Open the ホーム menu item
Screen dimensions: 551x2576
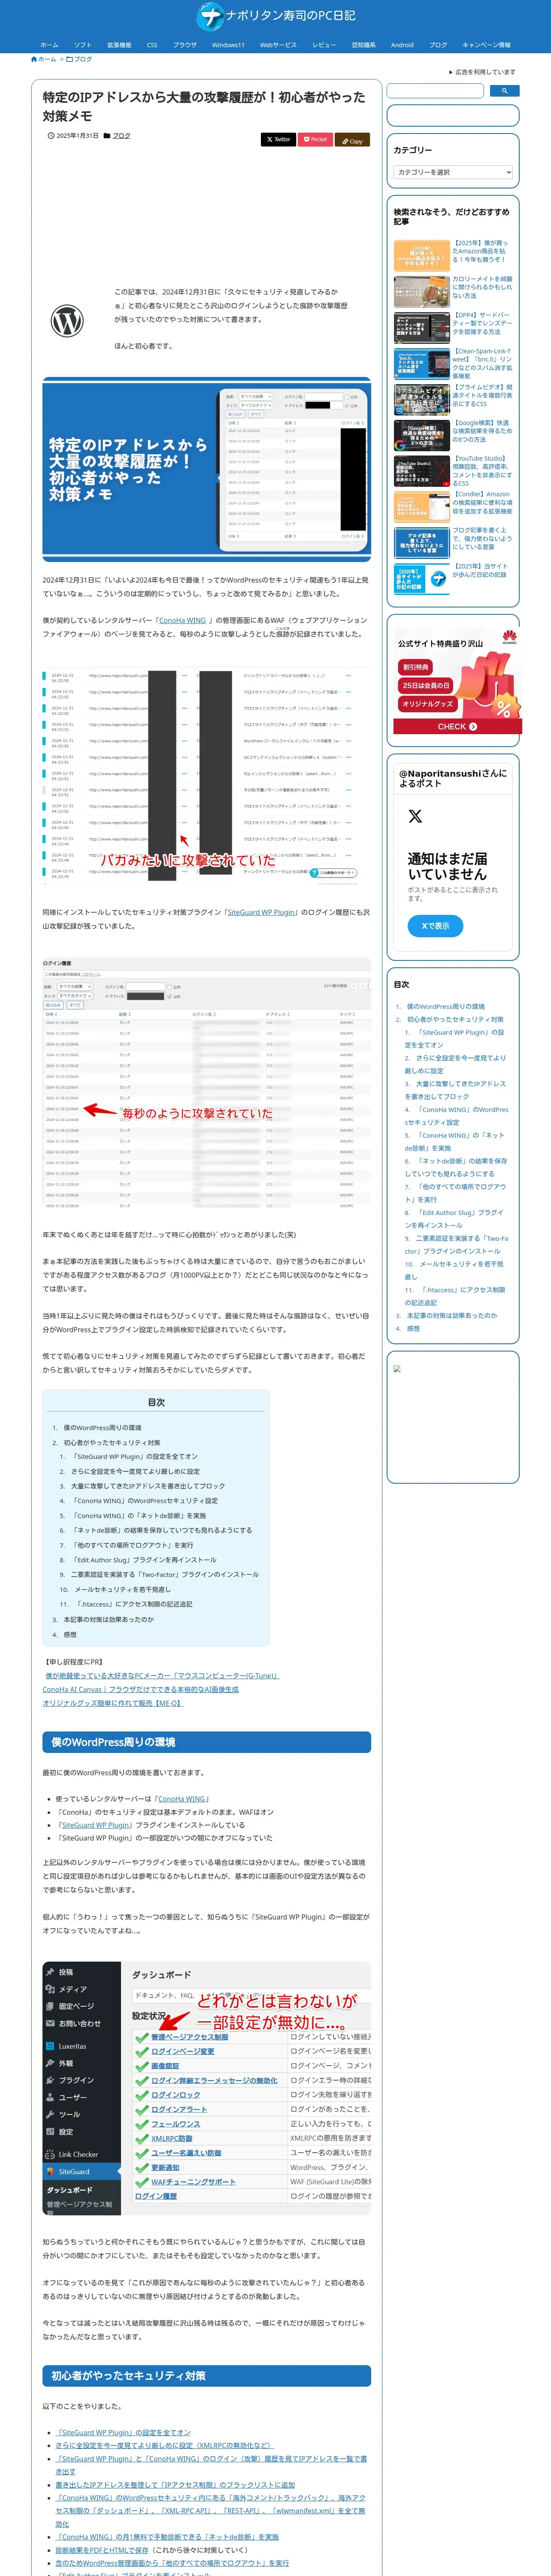49,45
